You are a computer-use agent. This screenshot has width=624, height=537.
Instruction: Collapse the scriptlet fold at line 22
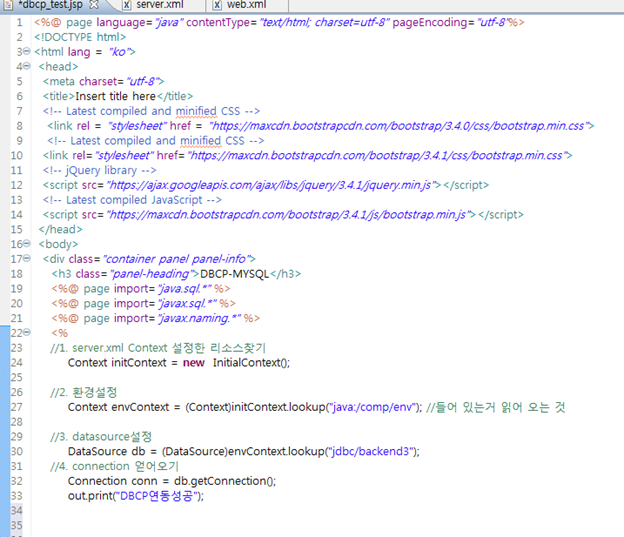(27, 332)
